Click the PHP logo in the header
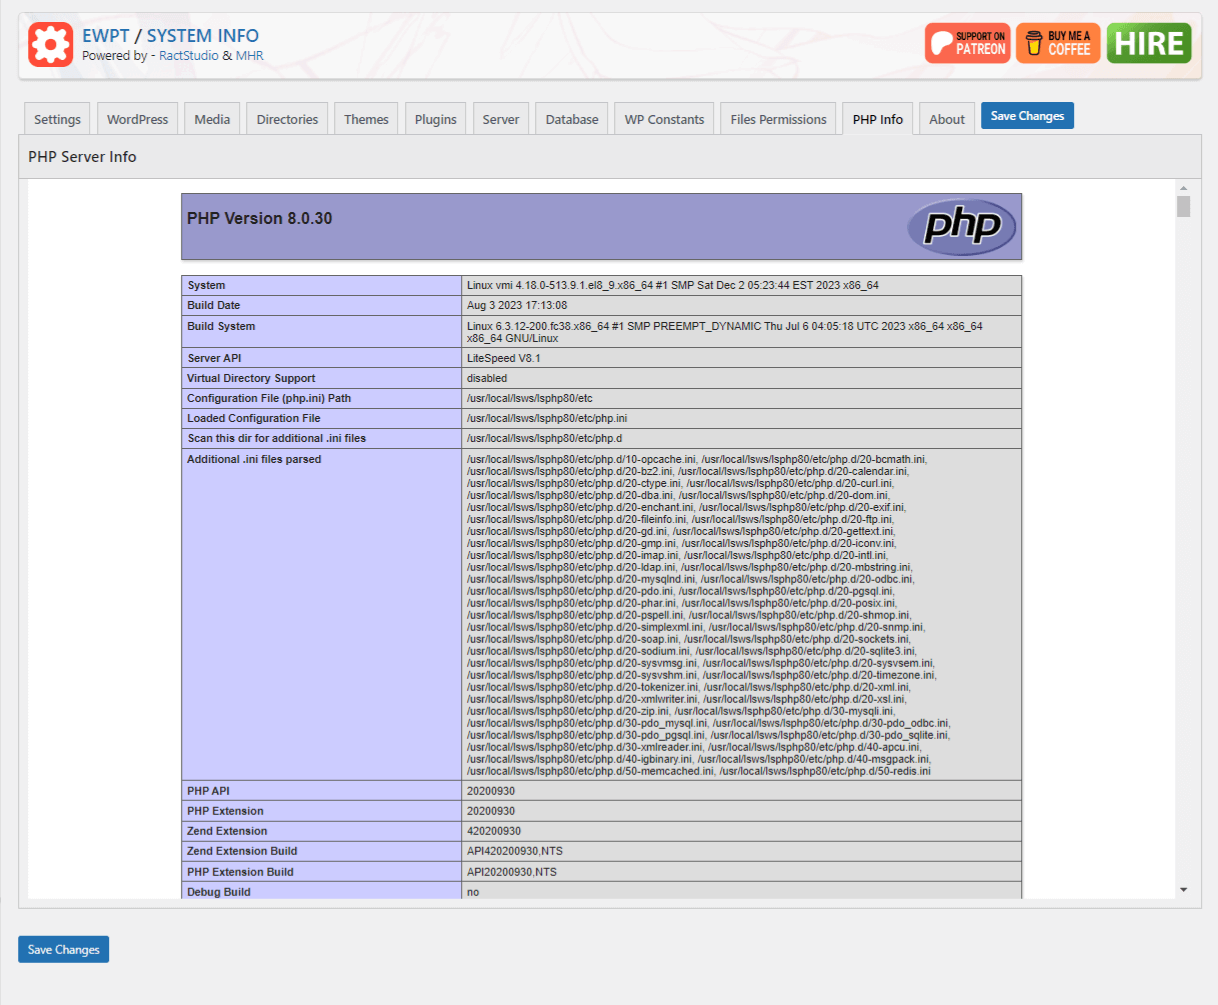The width and height of the screenshot is (1218, 1005). coord(961,227)
